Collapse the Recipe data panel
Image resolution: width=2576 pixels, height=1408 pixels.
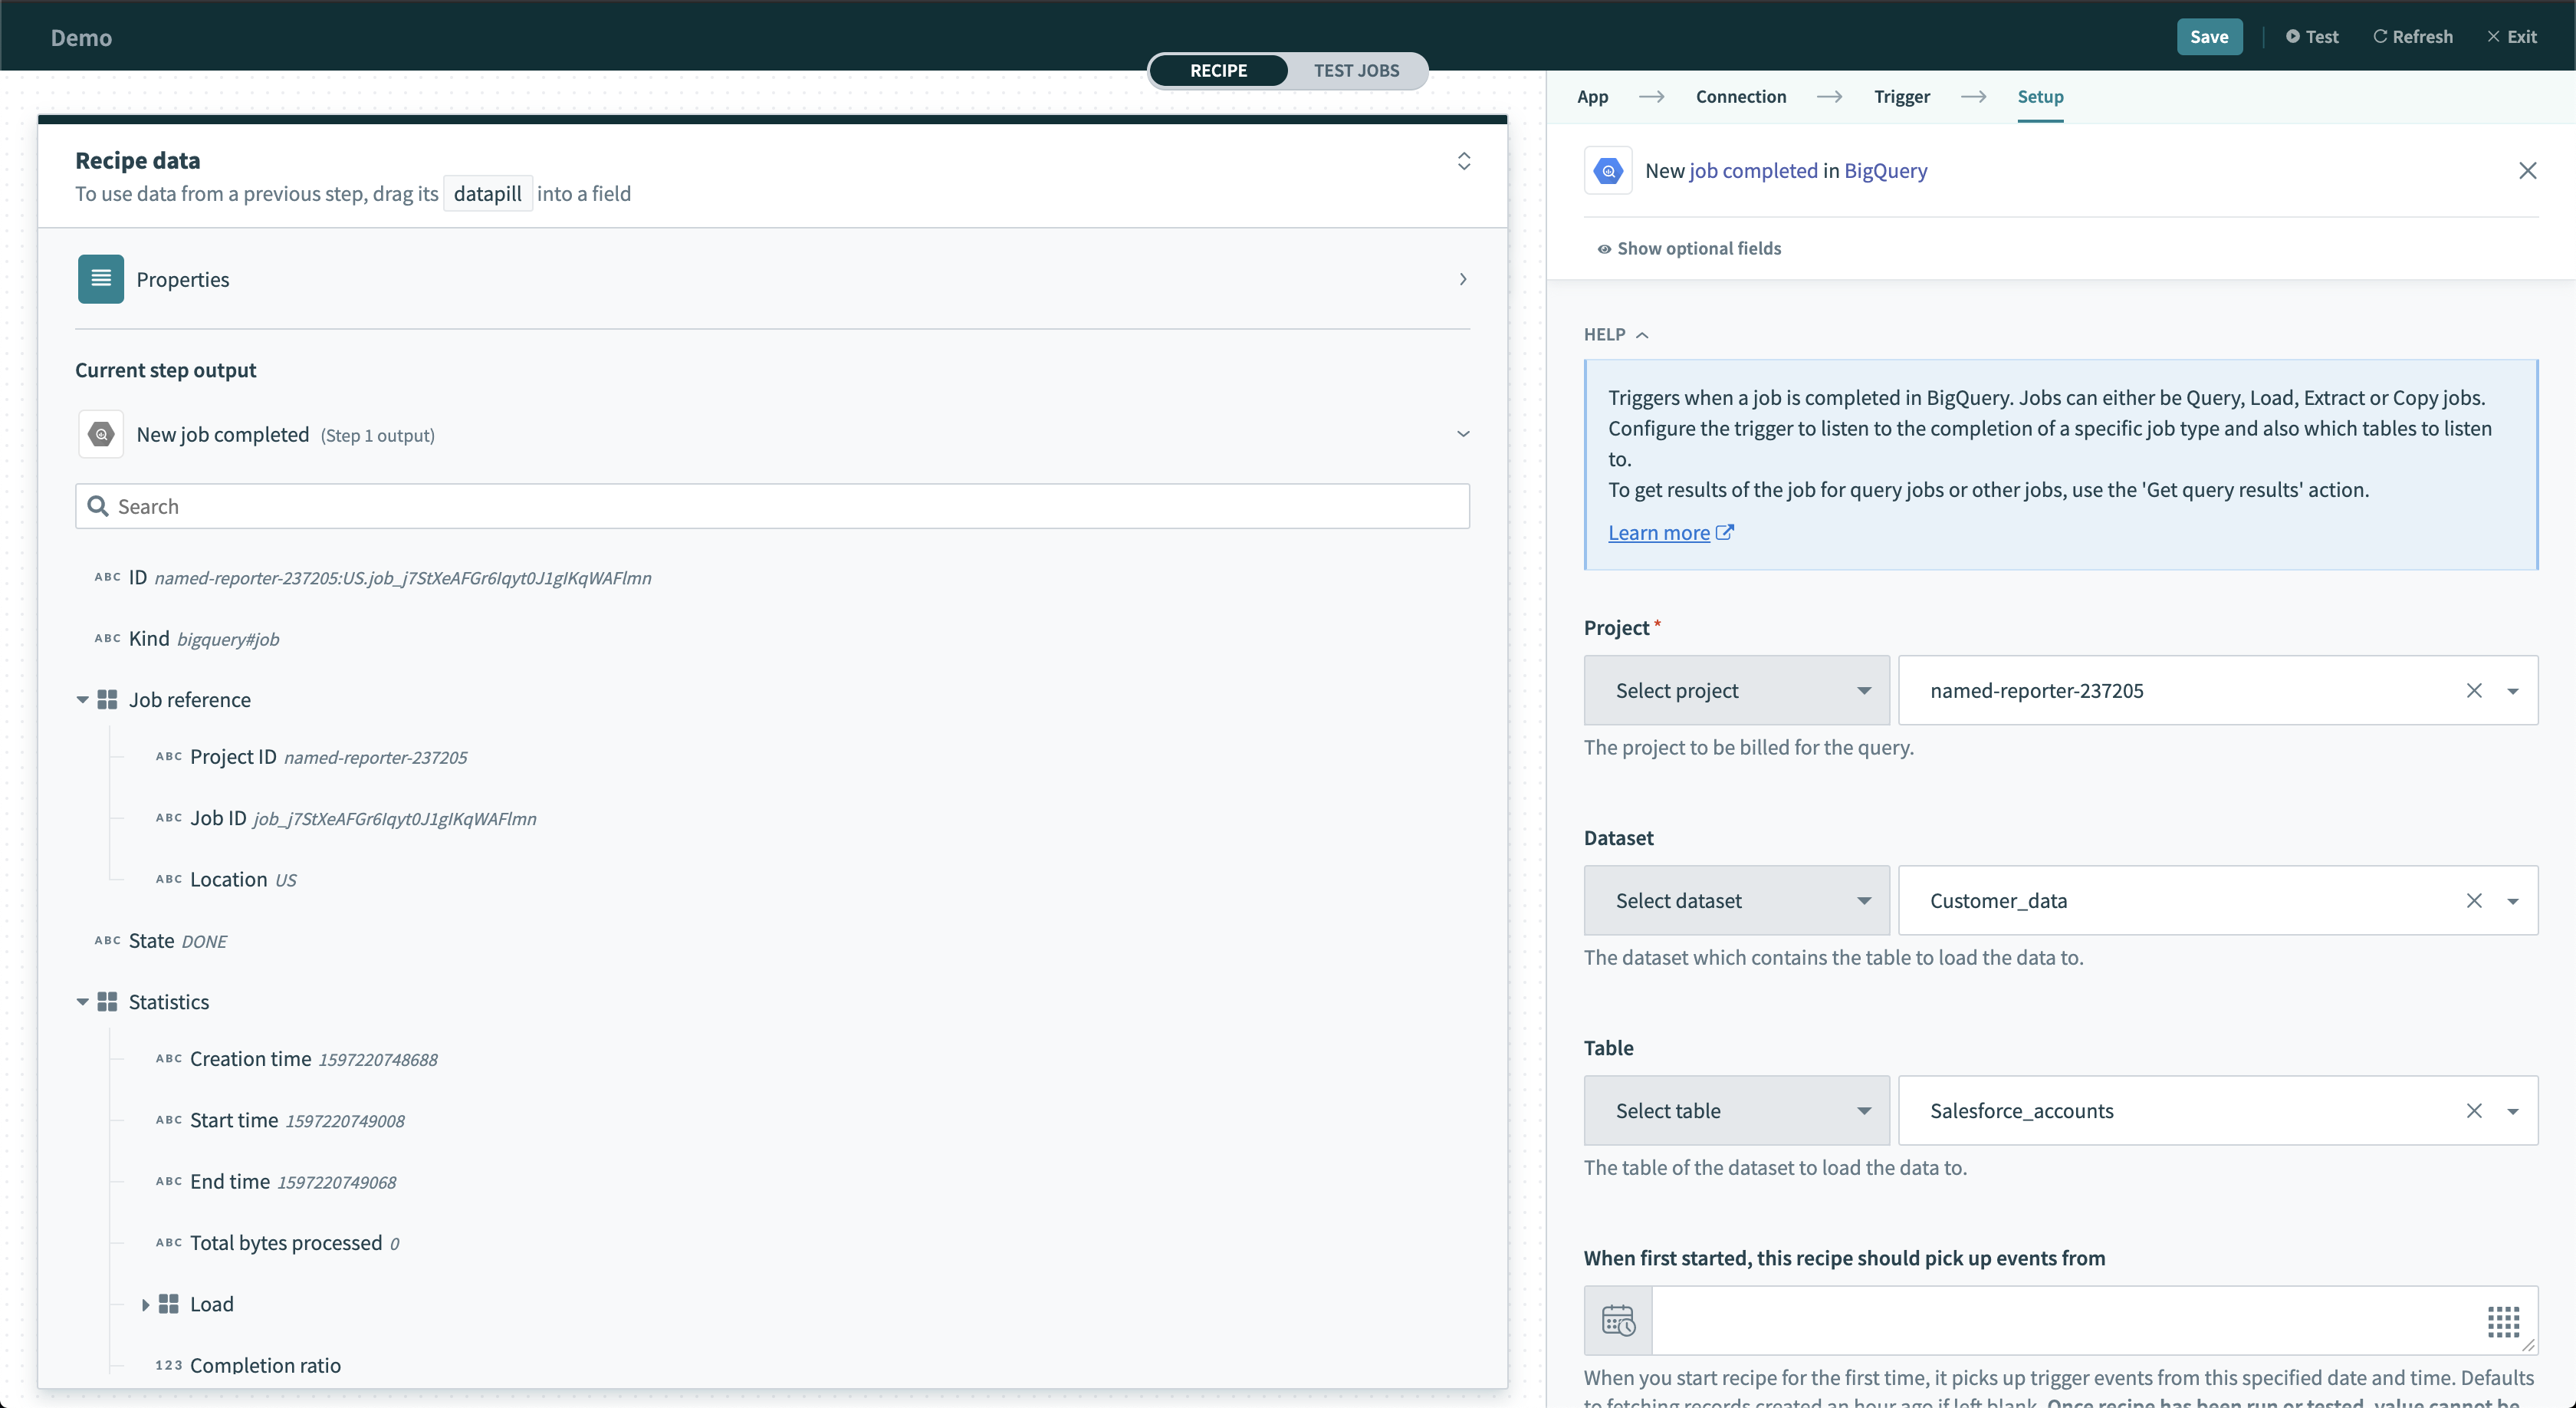1463,161
